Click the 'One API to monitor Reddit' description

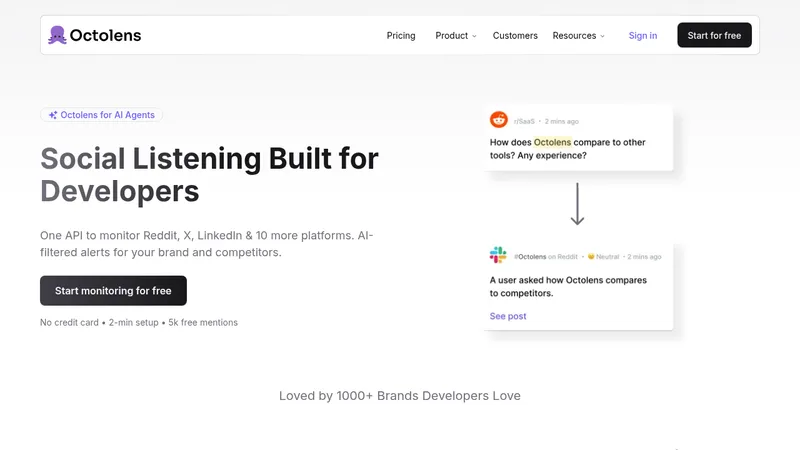[x=207, y=244]
